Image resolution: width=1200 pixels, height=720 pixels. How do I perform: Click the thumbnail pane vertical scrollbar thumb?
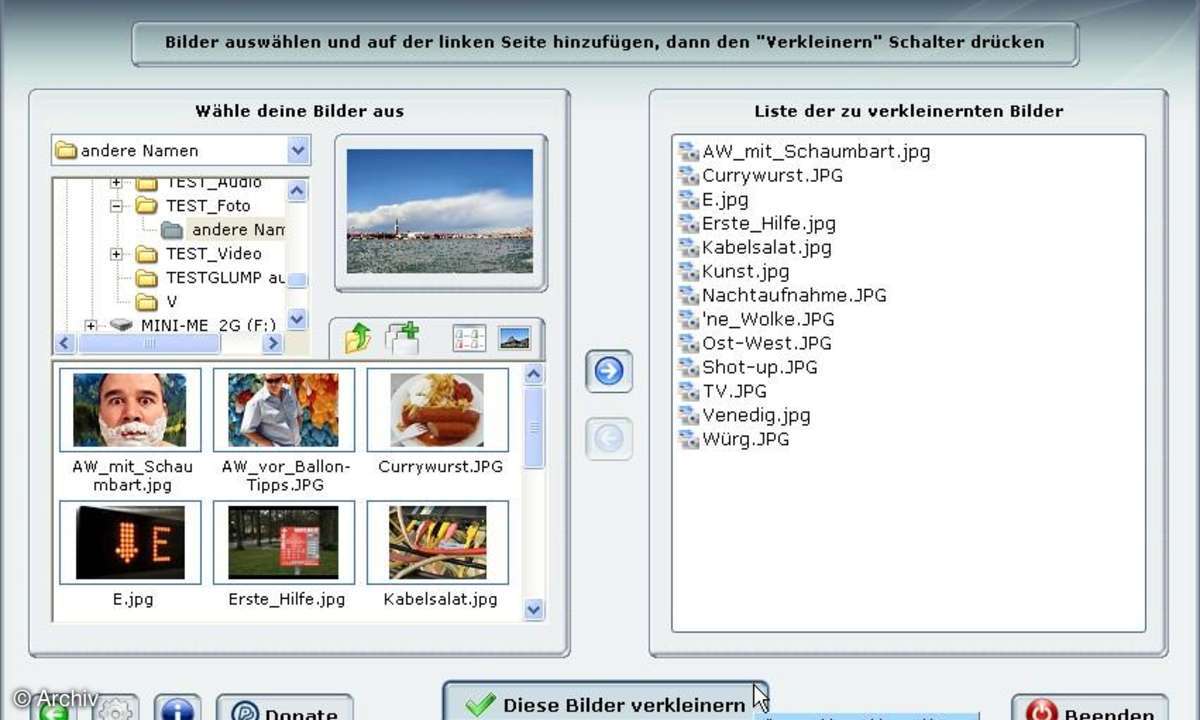(x=534, y=427)
